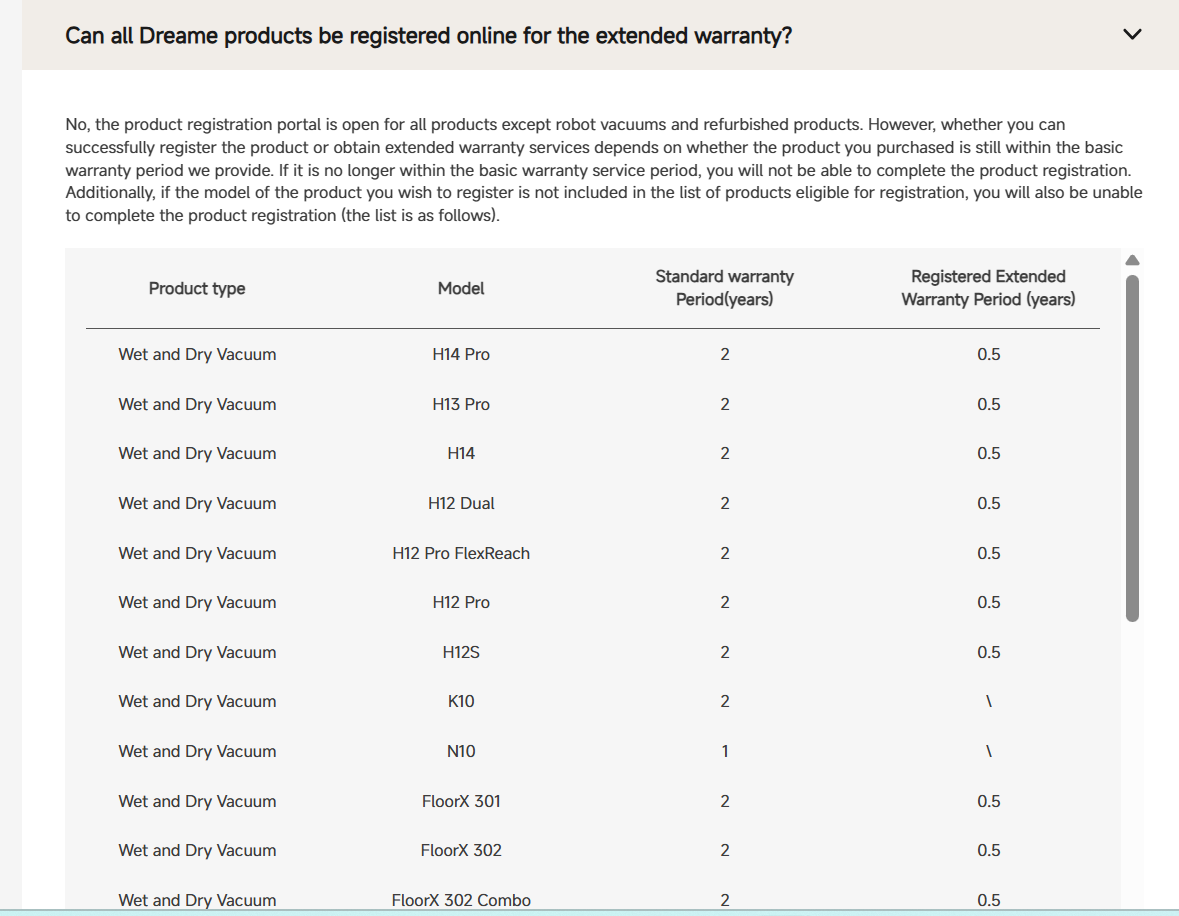Click the 'FloorX 301' model cell
The image size is (1179, 916).
461,801
